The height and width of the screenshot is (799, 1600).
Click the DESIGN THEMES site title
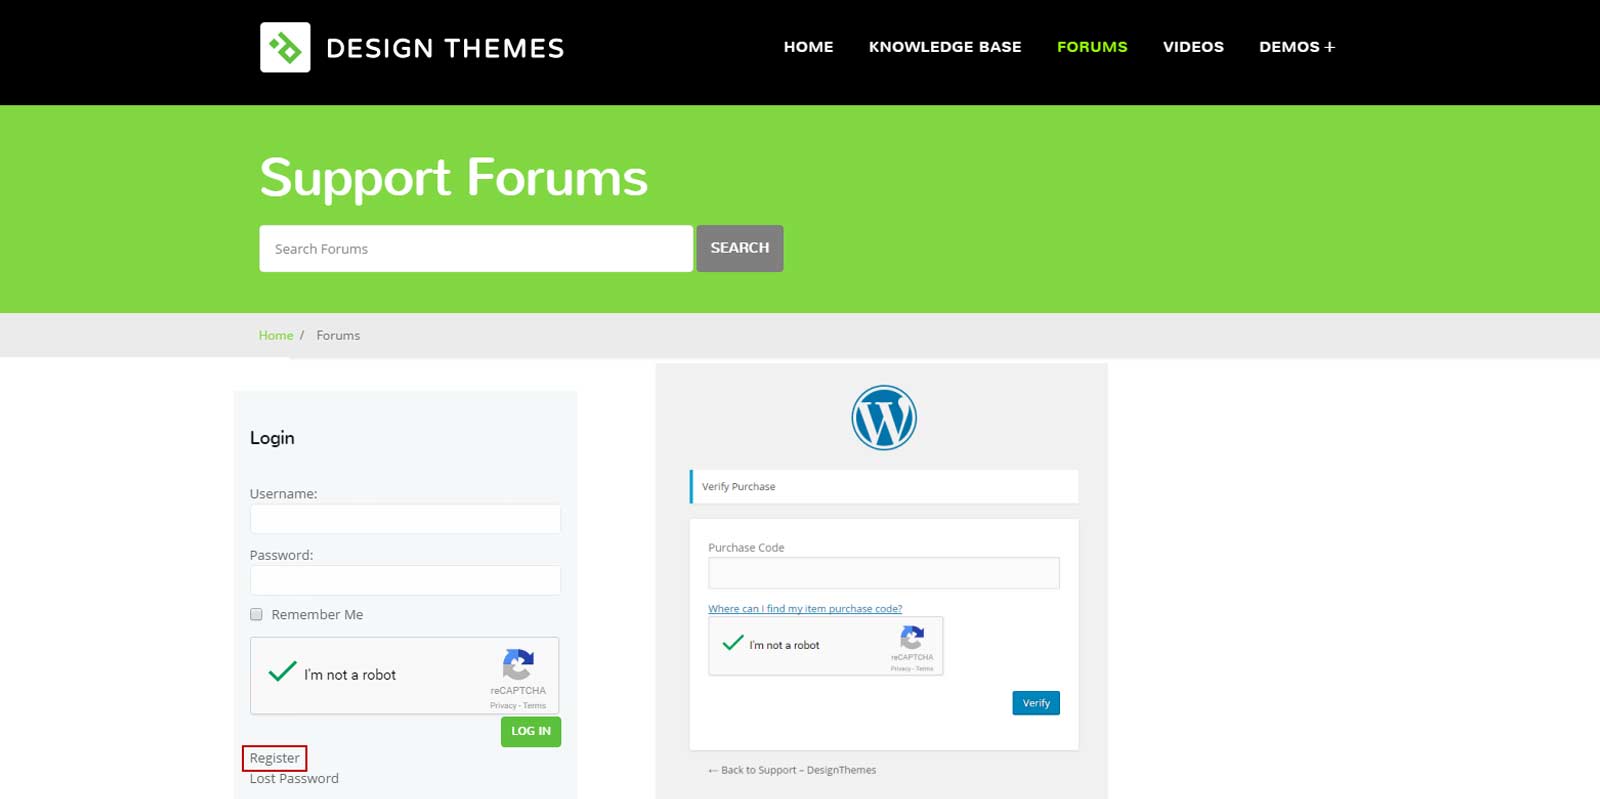[445, 48]
